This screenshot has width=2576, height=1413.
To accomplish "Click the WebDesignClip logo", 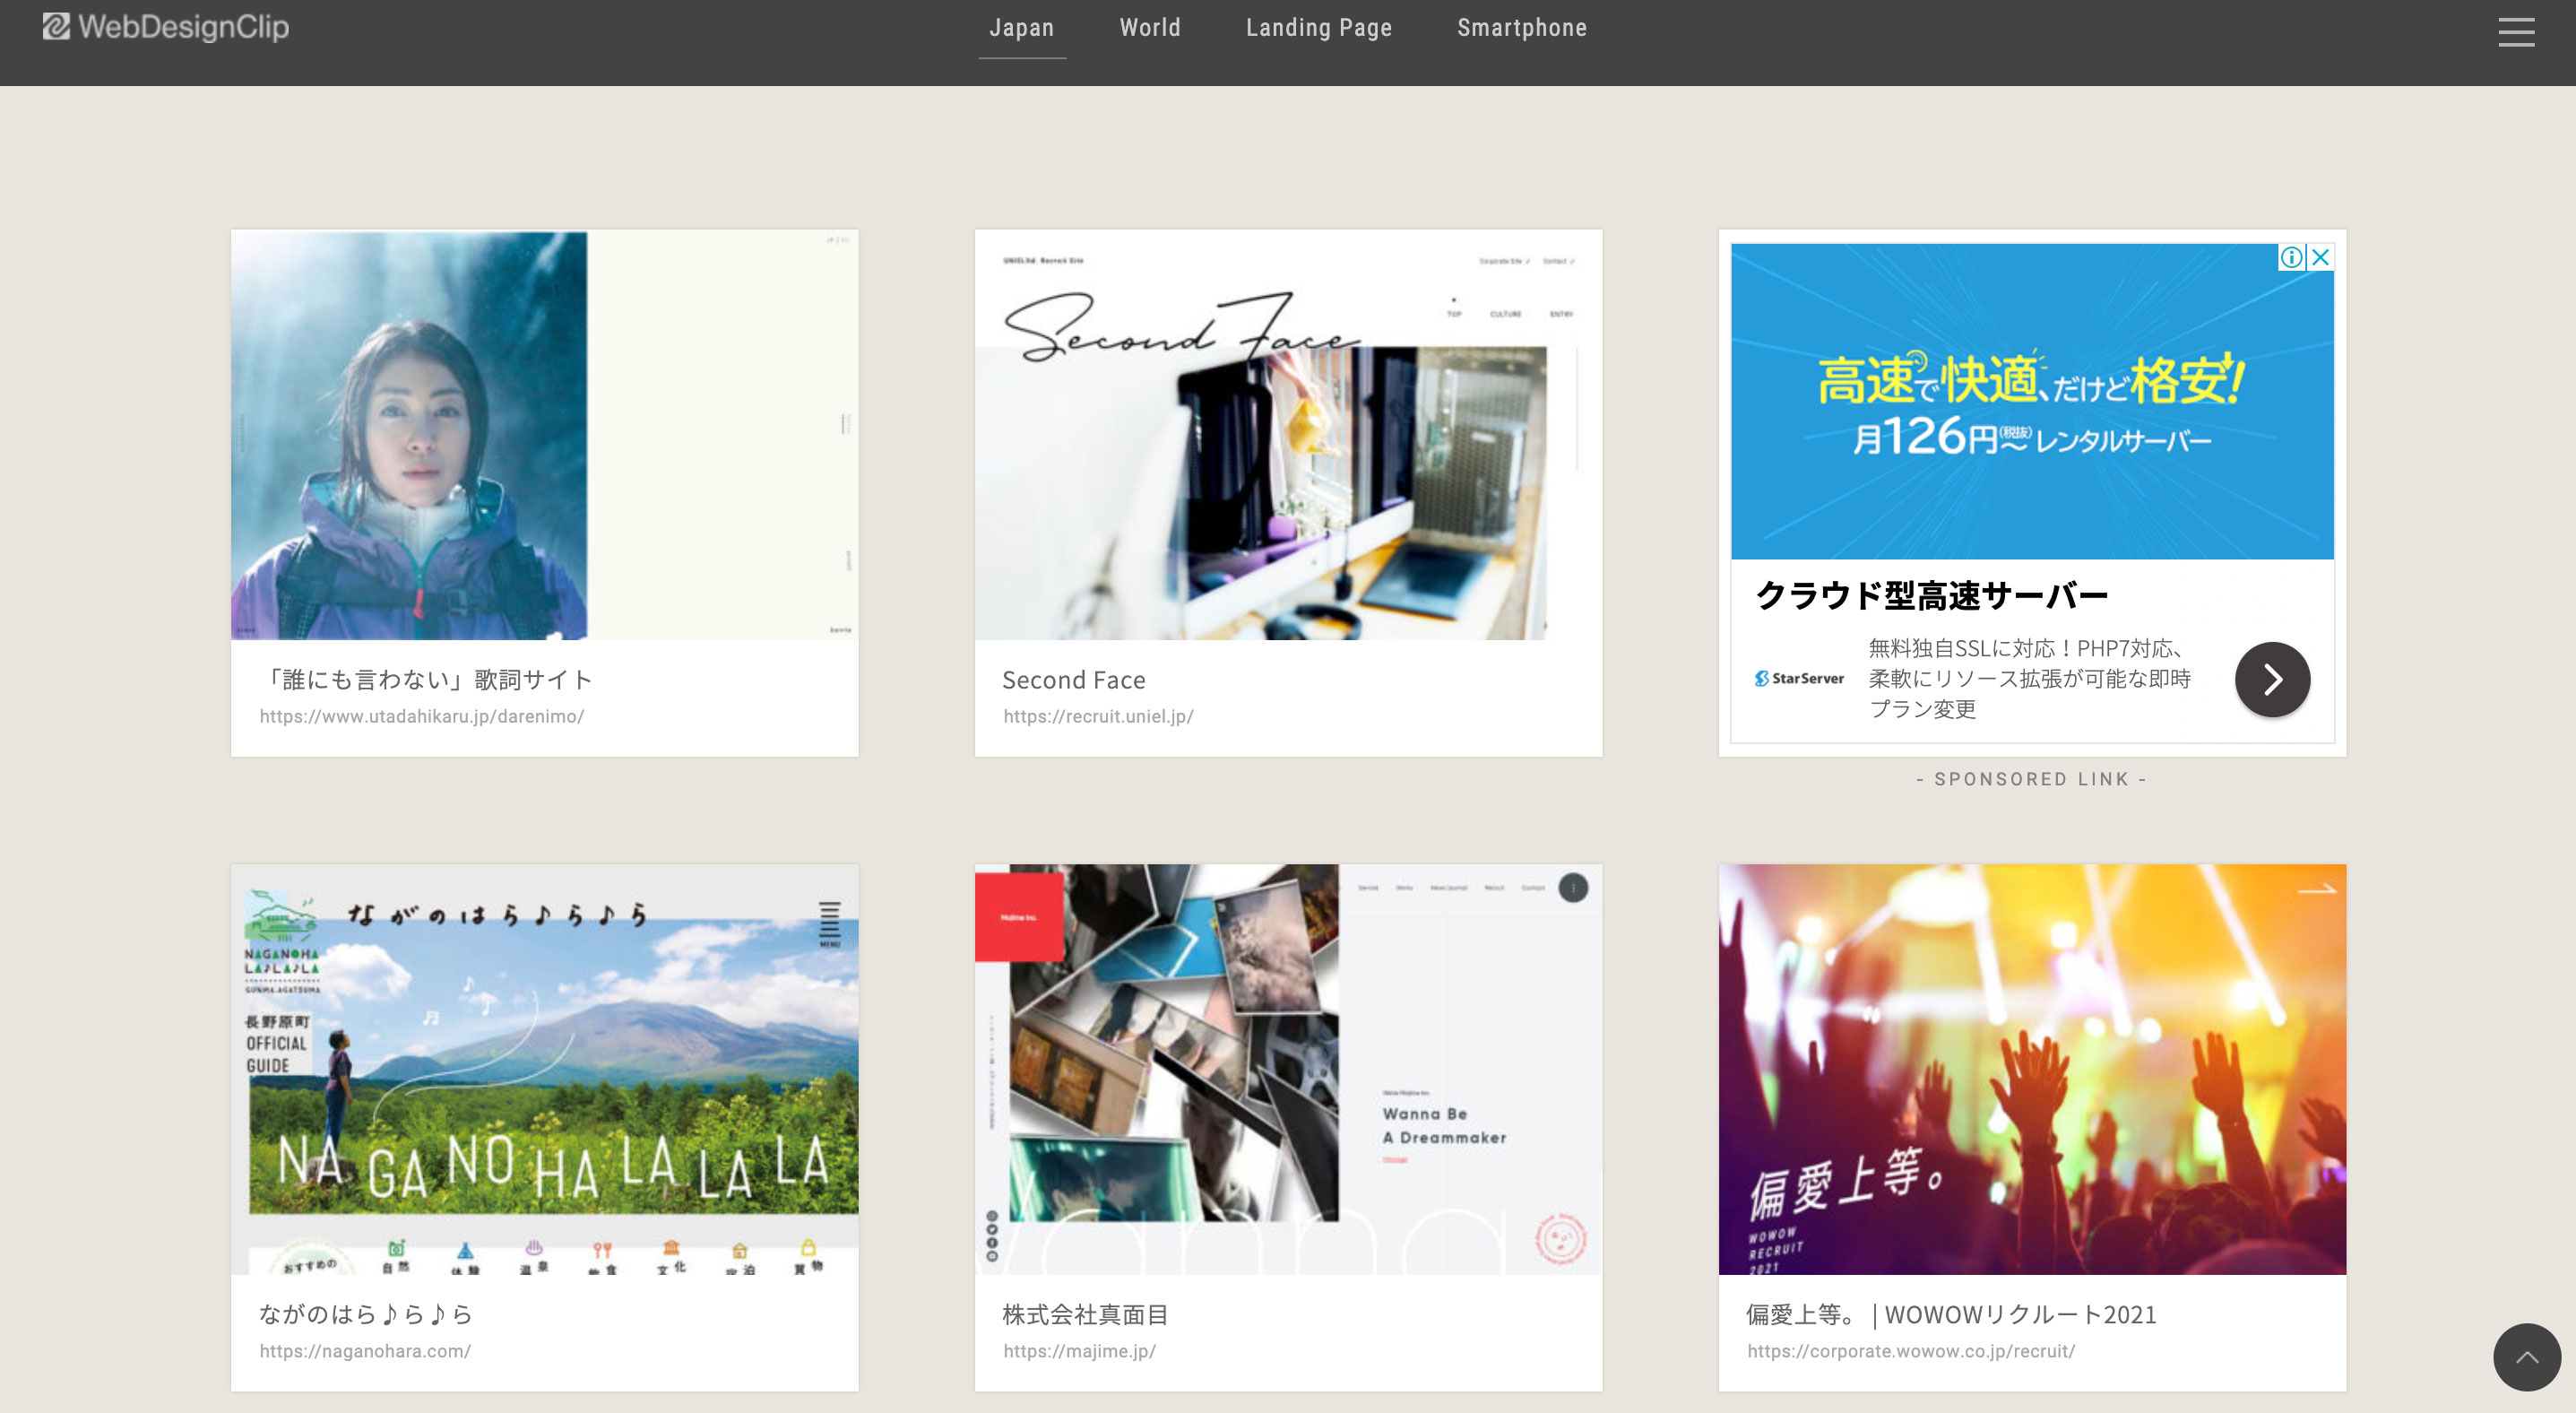I will [166, 27].
